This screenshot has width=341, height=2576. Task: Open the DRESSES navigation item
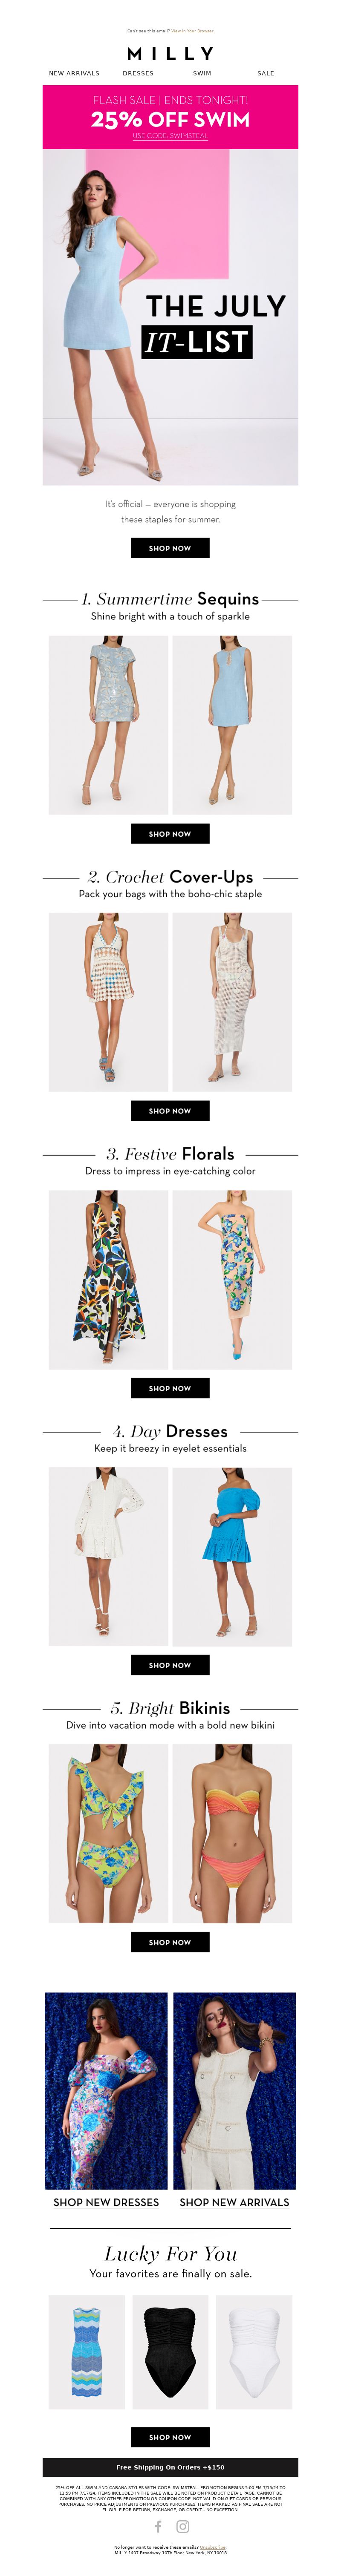click(138, 73)
